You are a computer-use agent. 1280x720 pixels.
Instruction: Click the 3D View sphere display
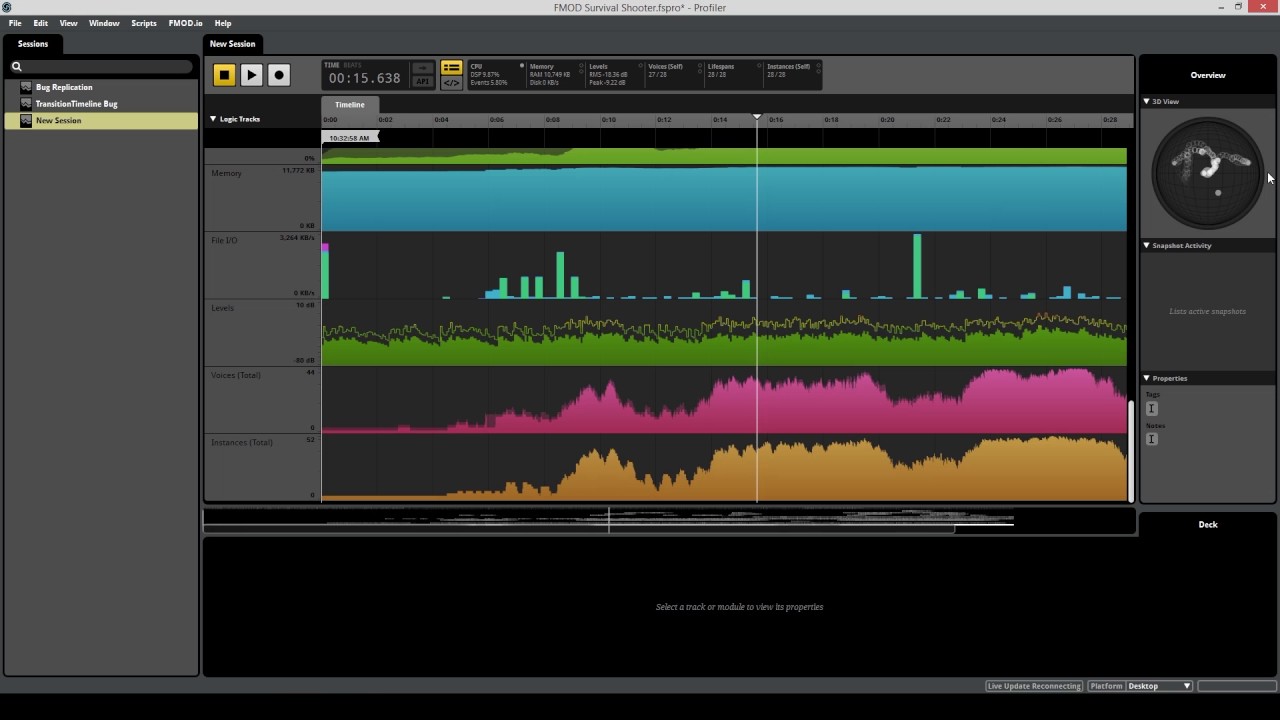(x=1208, y=173)
